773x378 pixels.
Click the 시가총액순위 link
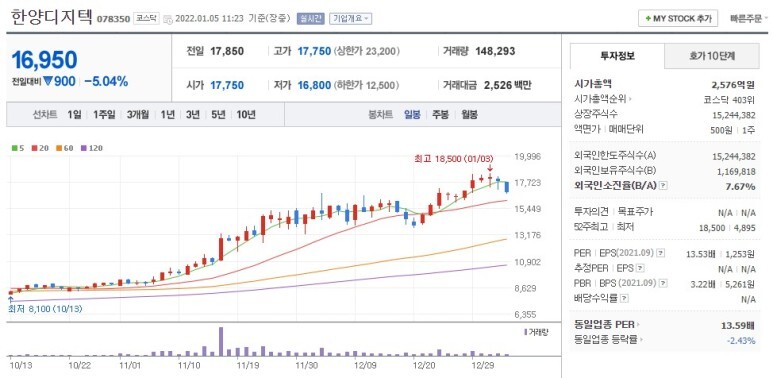(600, 99)
